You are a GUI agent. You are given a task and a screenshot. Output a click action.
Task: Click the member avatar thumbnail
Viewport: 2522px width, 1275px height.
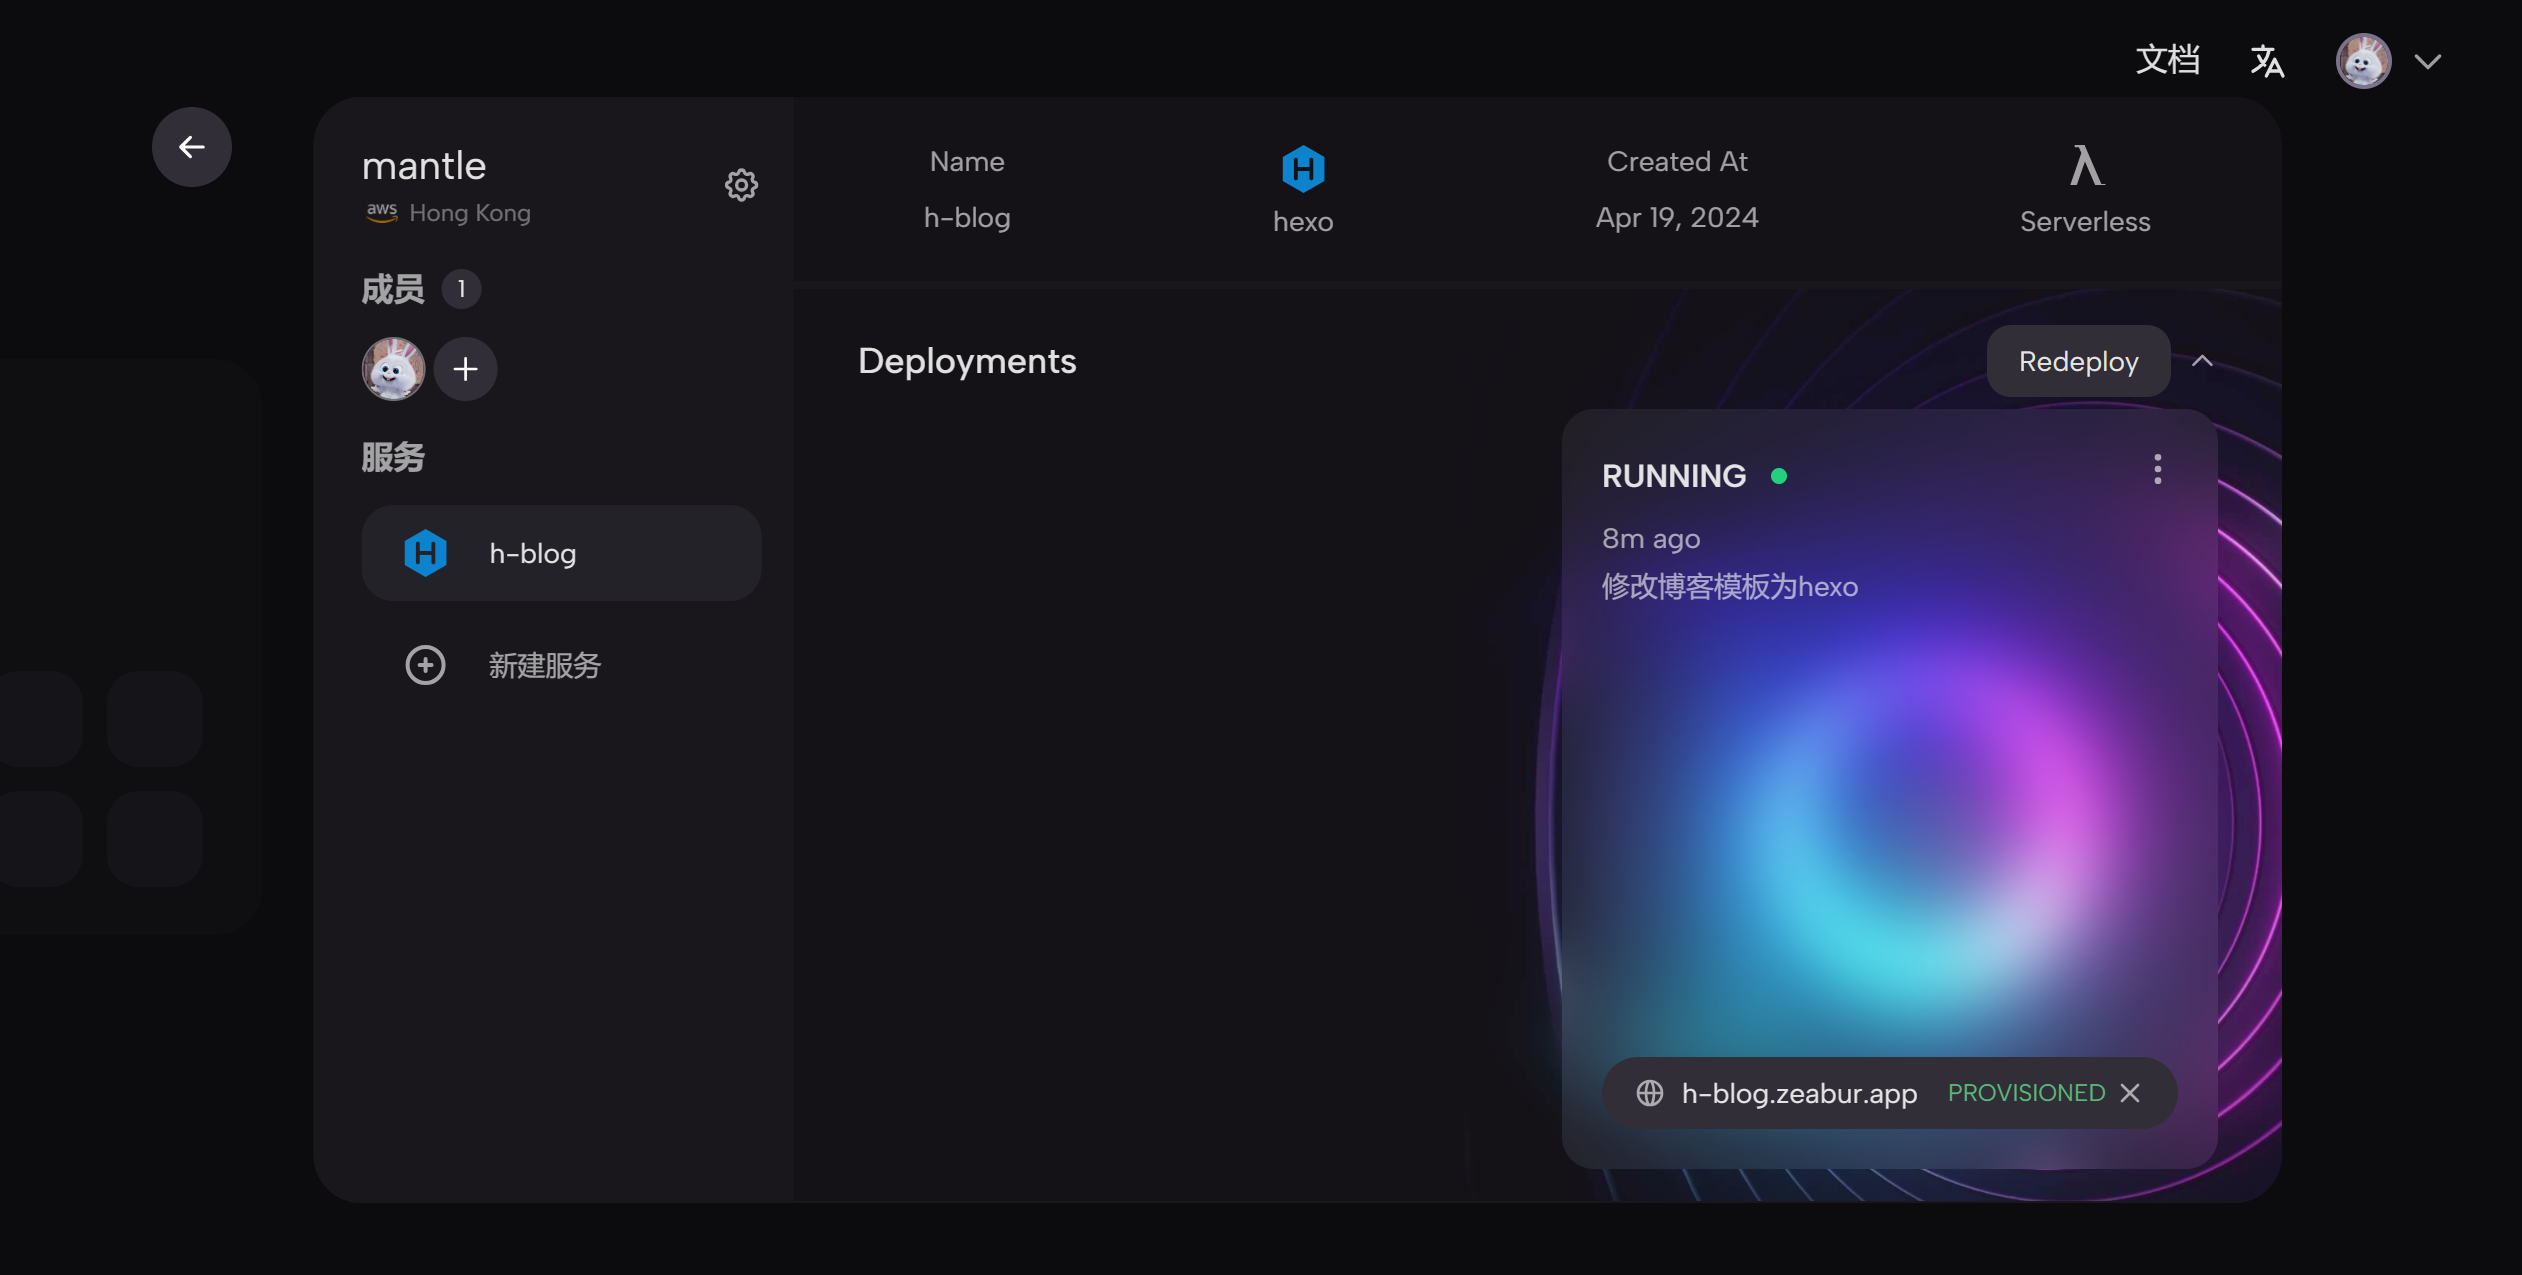(393, 369)
